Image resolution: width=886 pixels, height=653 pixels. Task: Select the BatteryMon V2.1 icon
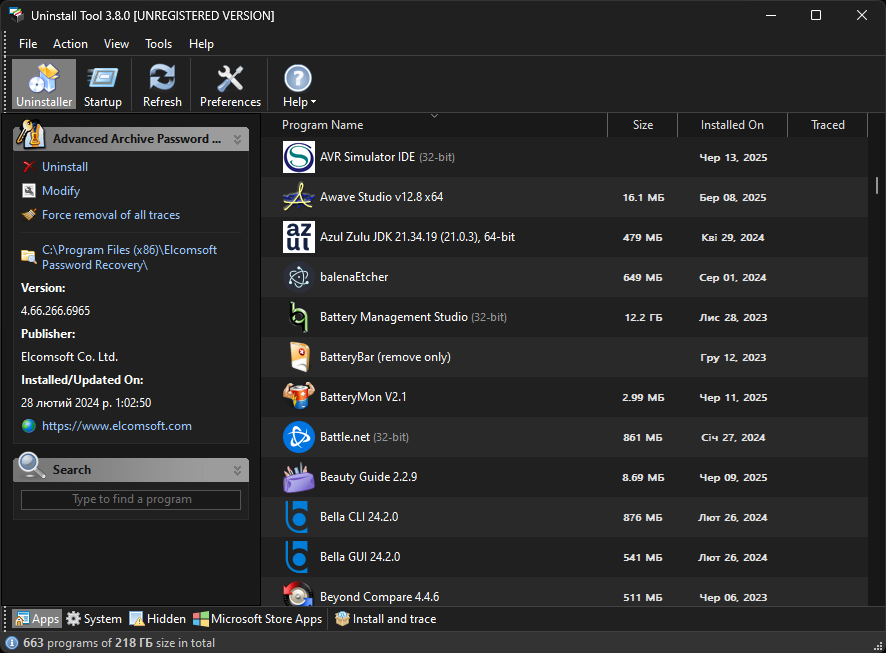point(298,397)
